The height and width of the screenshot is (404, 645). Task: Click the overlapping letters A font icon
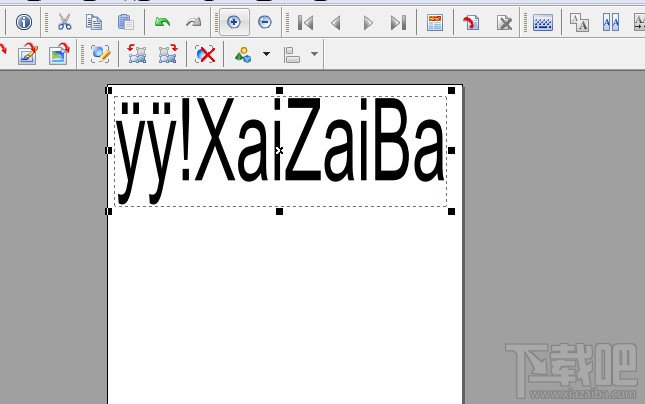tap(579, 23)
